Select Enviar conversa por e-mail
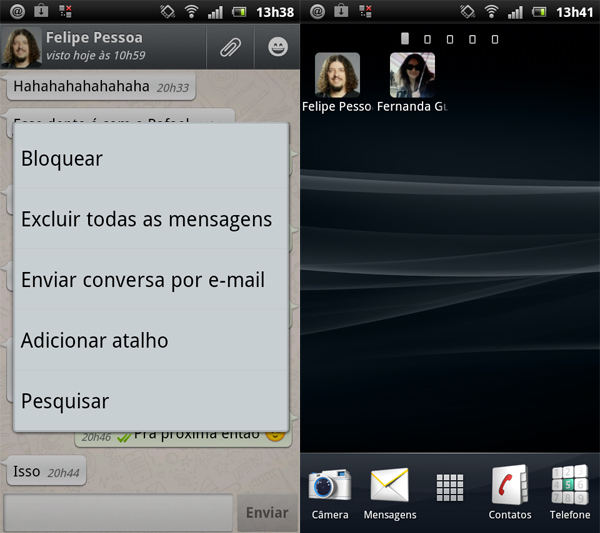Screen dimensions: 600x533 pos(150,280)
